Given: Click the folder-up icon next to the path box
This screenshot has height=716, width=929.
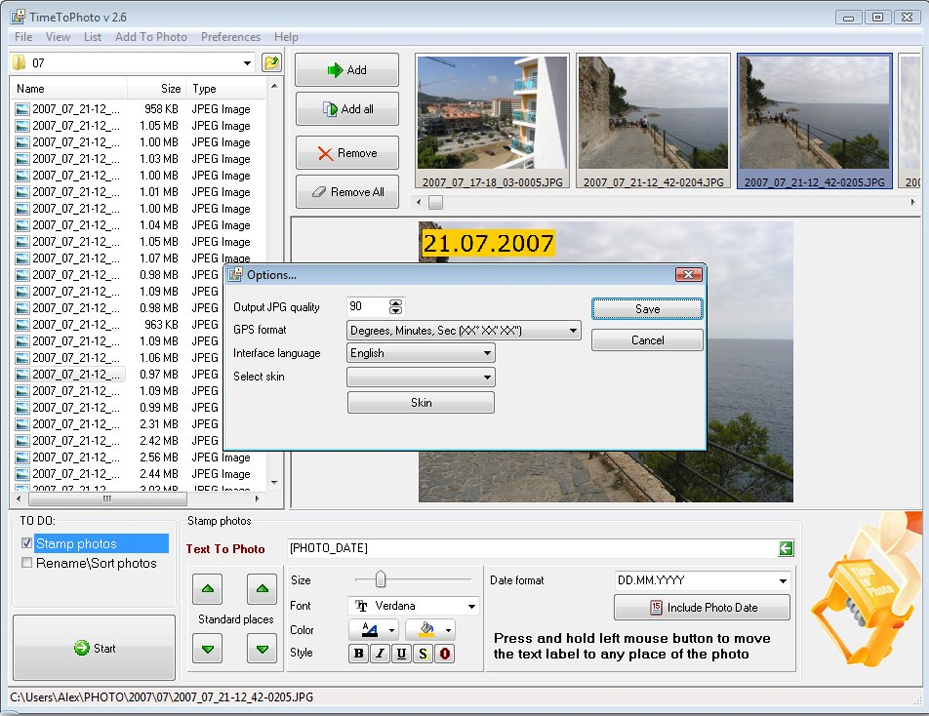Looking at the screenshot, I should coord(271,63).
